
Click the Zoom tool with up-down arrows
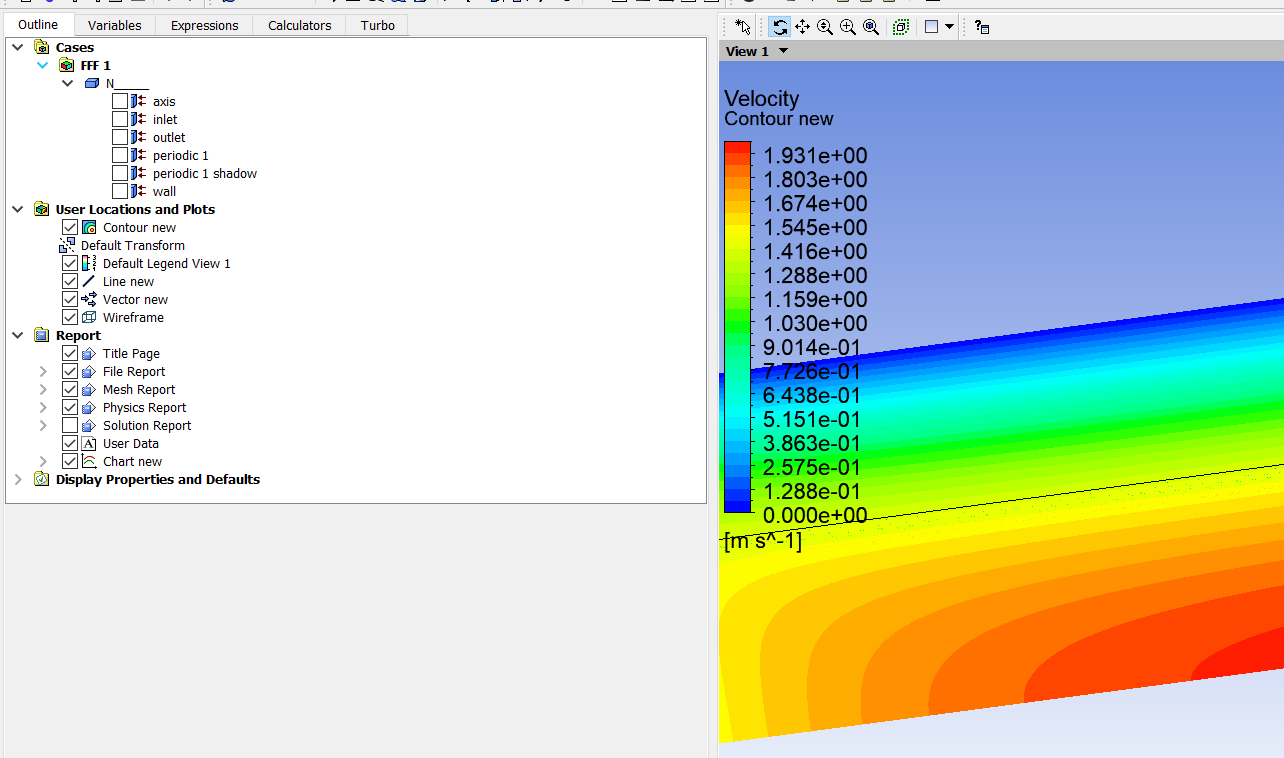(x=825, y=27)
